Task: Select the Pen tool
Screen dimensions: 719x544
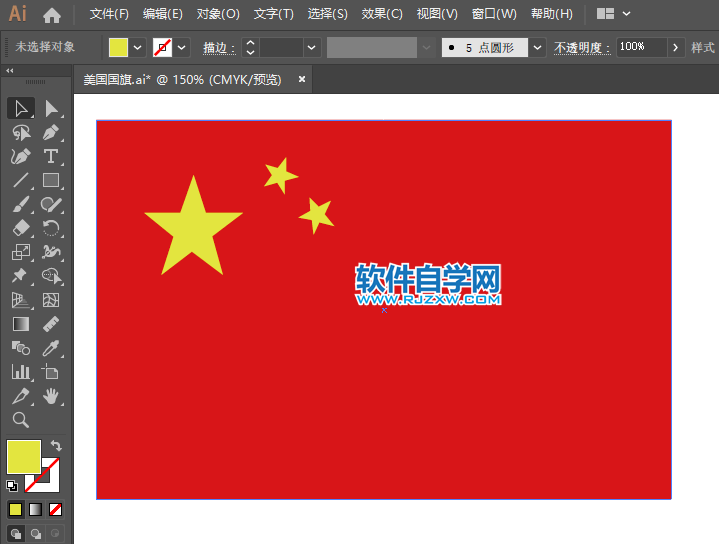Action: [x=51, y=133]
